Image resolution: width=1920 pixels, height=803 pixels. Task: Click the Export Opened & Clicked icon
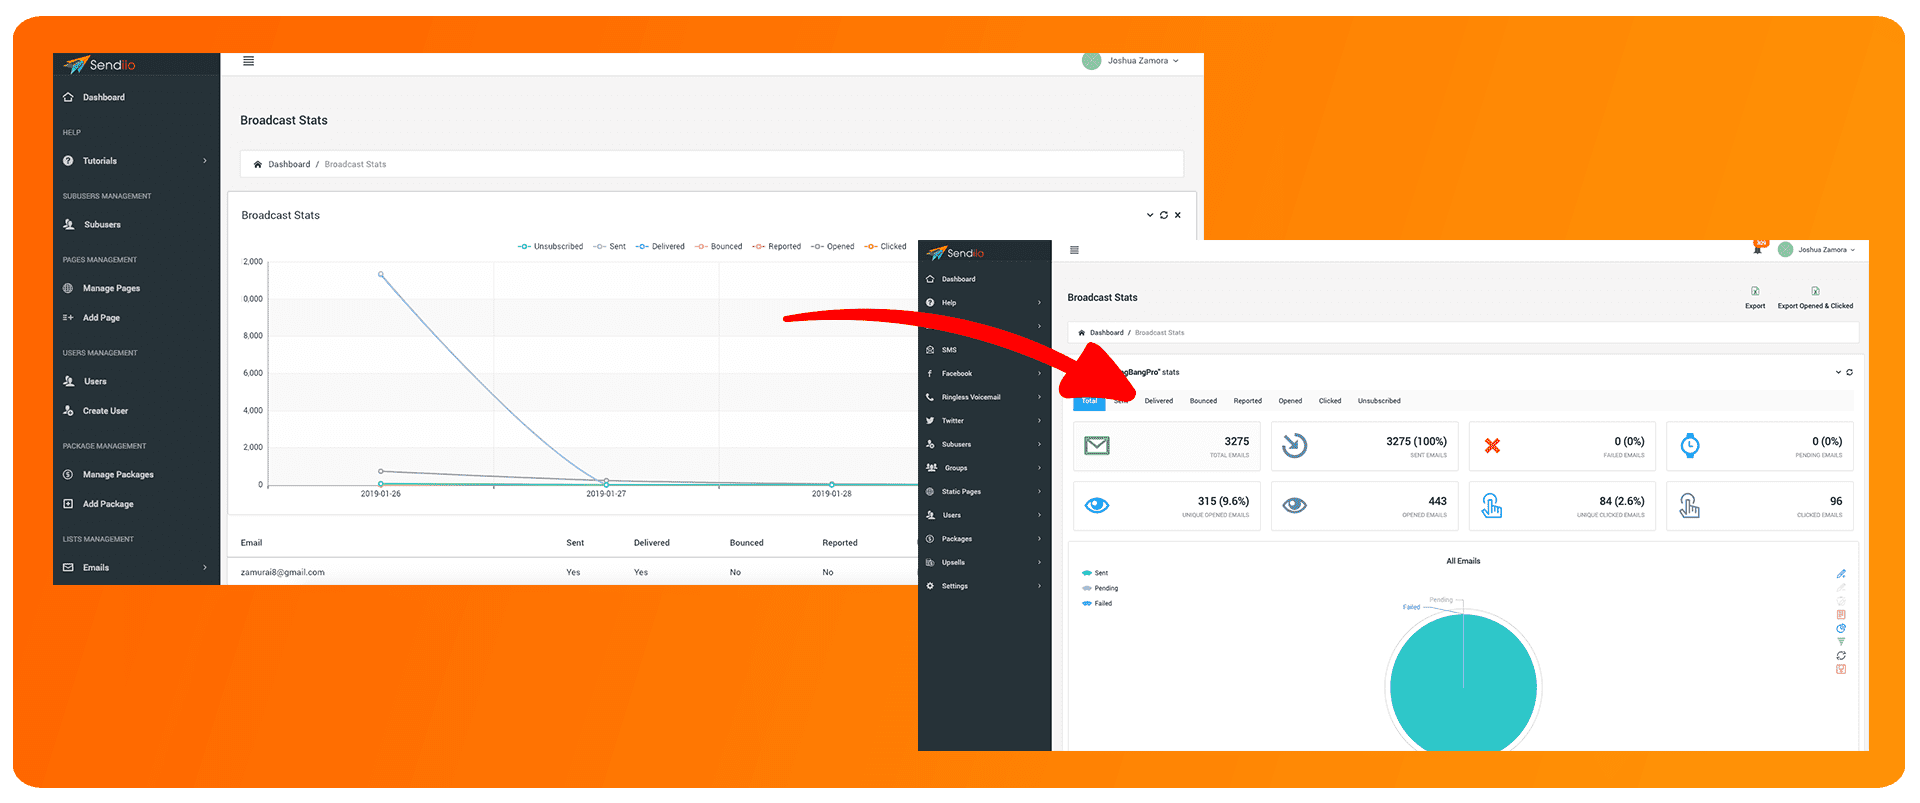(x=1815, y=292)
